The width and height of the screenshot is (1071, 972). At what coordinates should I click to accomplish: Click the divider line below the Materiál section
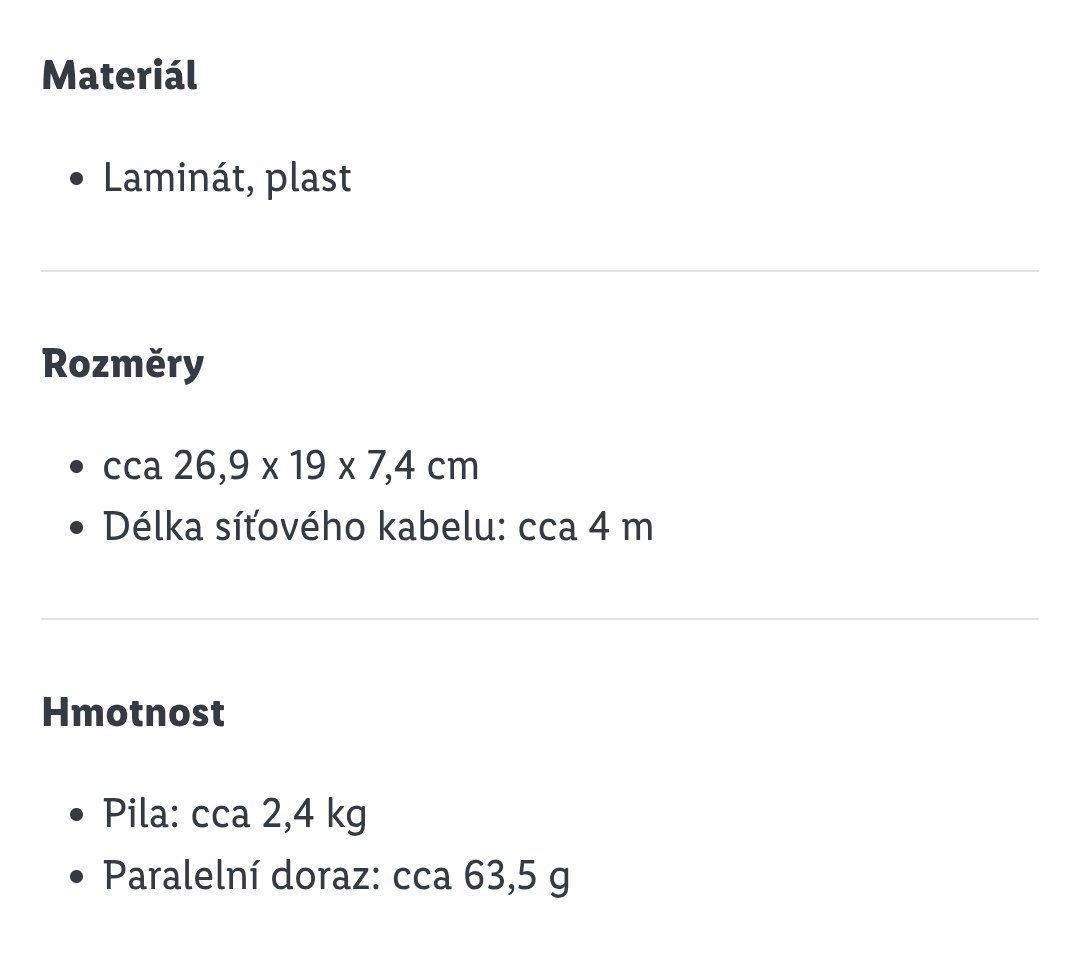tap(539, 271)
